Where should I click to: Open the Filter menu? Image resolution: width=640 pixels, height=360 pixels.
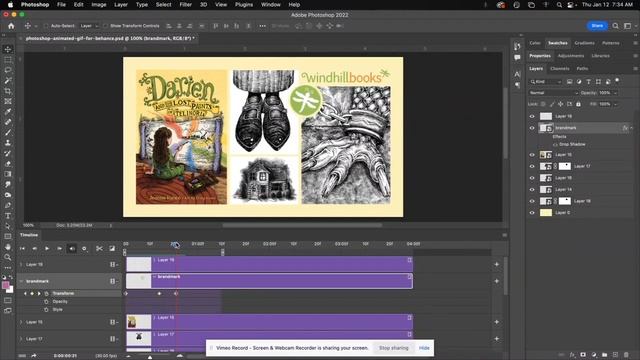(185, 4)
